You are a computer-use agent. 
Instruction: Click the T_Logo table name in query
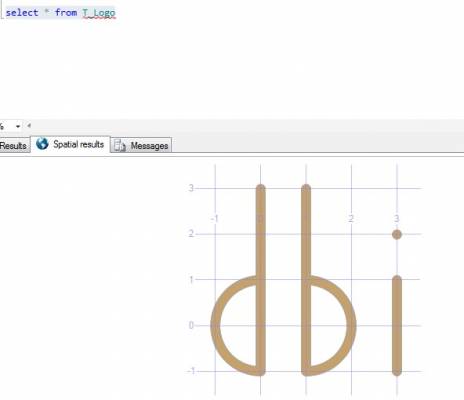click(99, 13)
